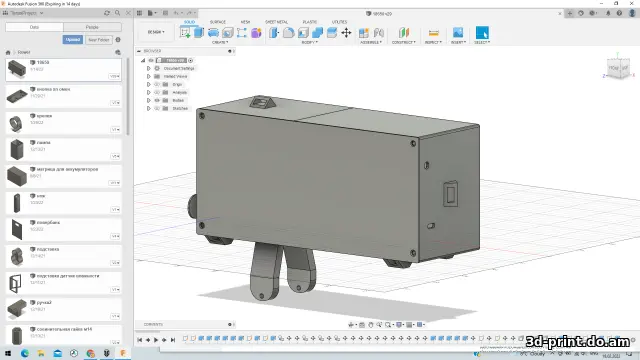Click the Insert image icon
640x360 pixels.
[x=458, y=33]
